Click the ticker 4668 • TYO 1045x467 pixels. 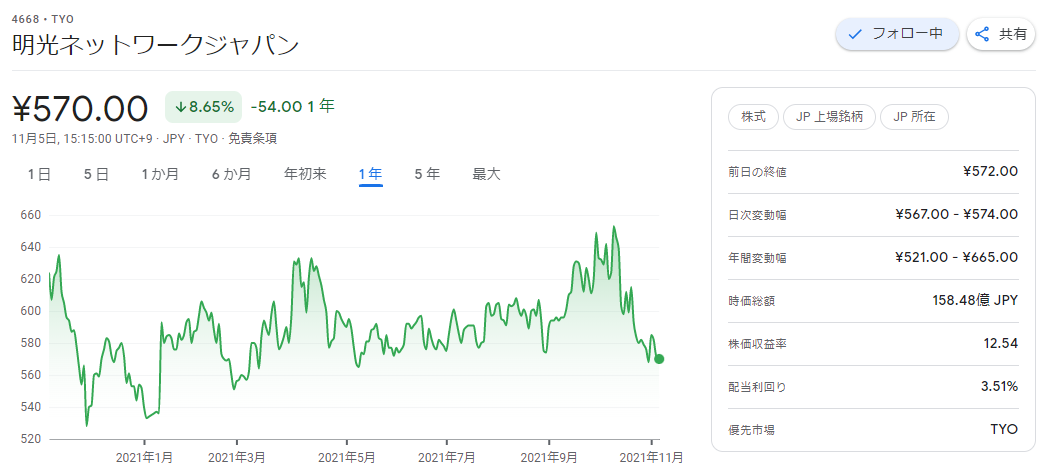point(43,19)
